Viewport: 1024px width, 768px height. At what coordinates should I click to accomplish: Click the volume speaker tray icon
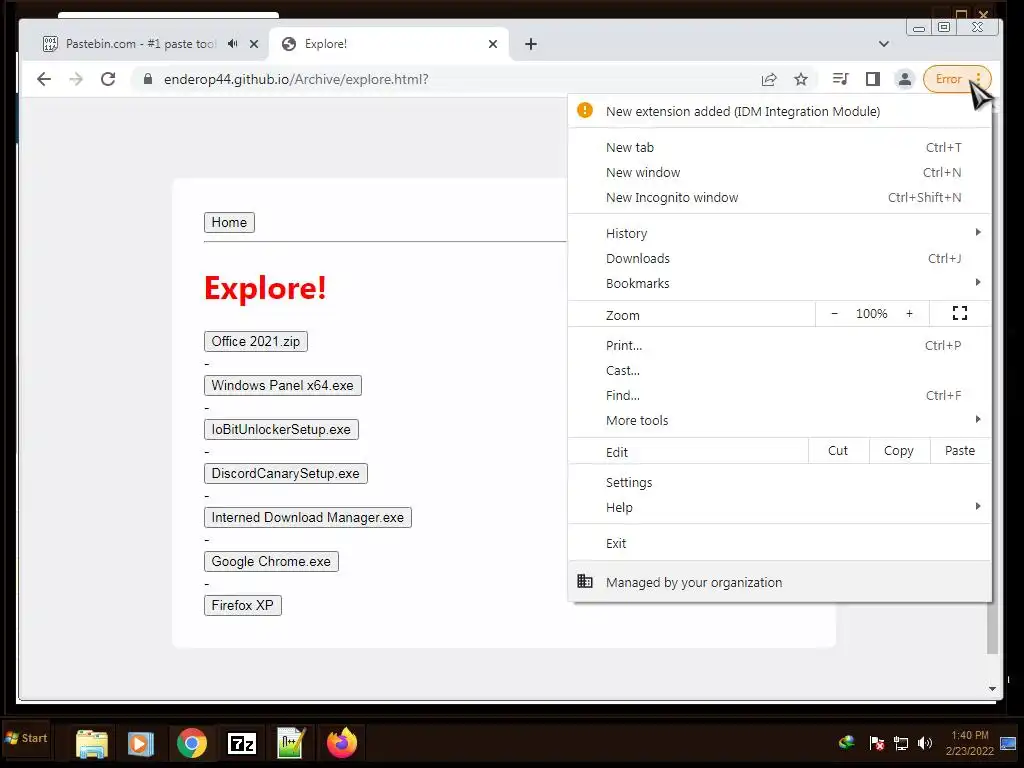925,743
